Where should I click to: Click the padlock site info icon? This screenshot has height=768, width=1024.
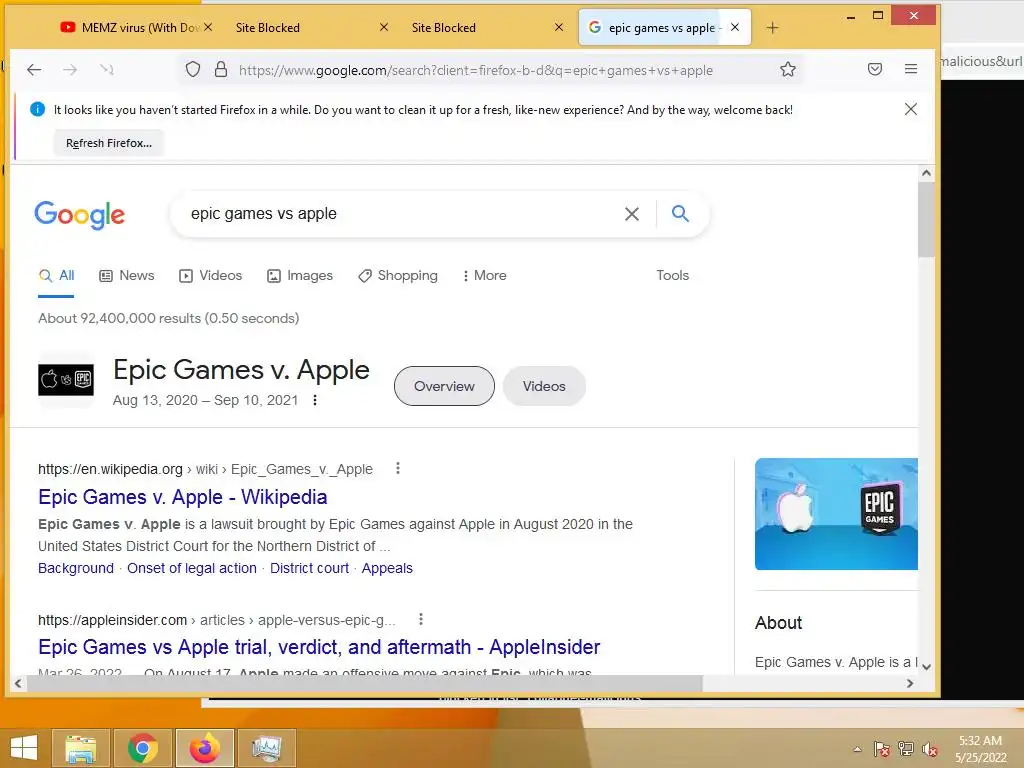(221, 69)
